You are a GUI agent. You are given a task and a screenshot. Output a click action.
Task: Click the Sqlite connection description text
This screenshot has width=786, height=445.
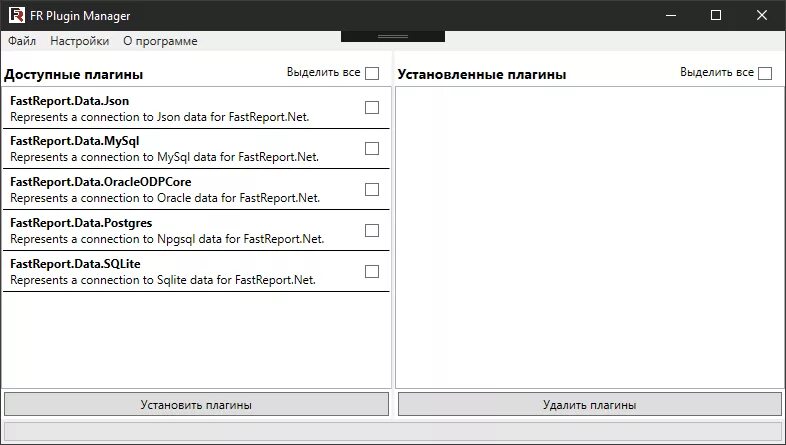163,280
